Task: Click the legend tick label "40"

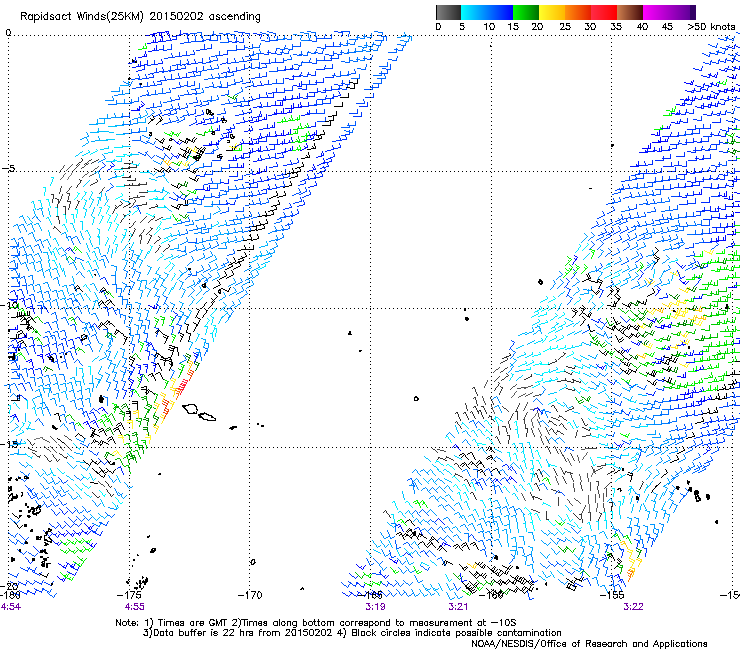Action: (x=642, y=27)
